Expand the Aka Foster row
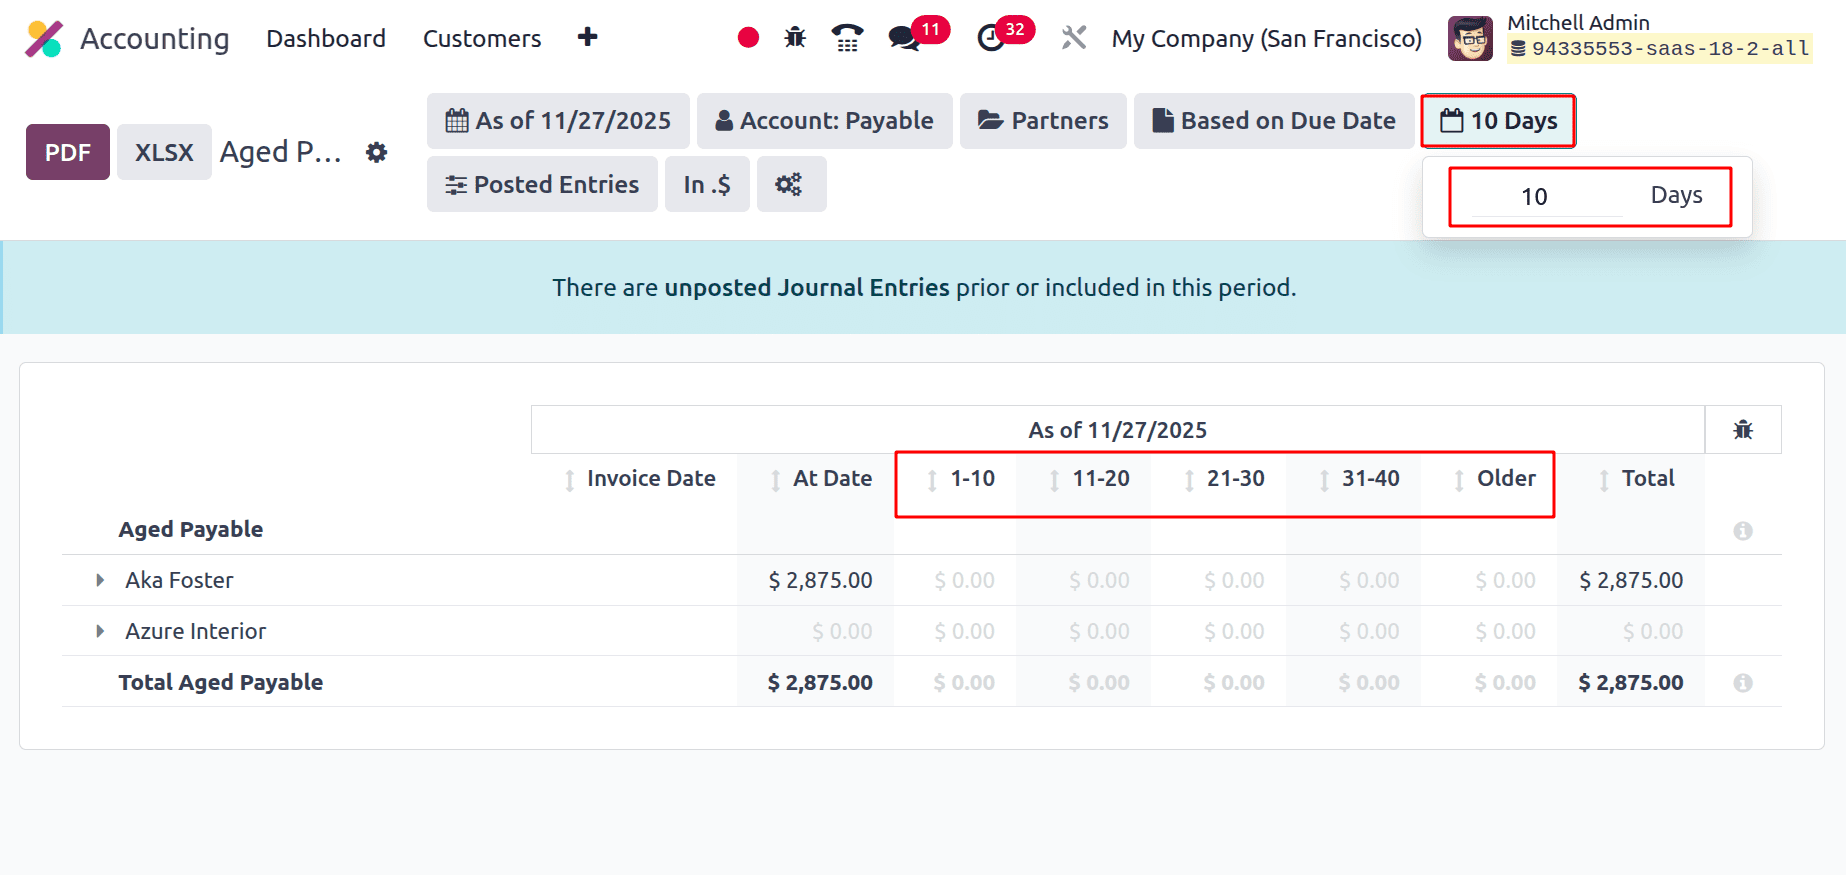Viewport: 1846px width, 875px height. pyautogui.click(x=99, y=580)
